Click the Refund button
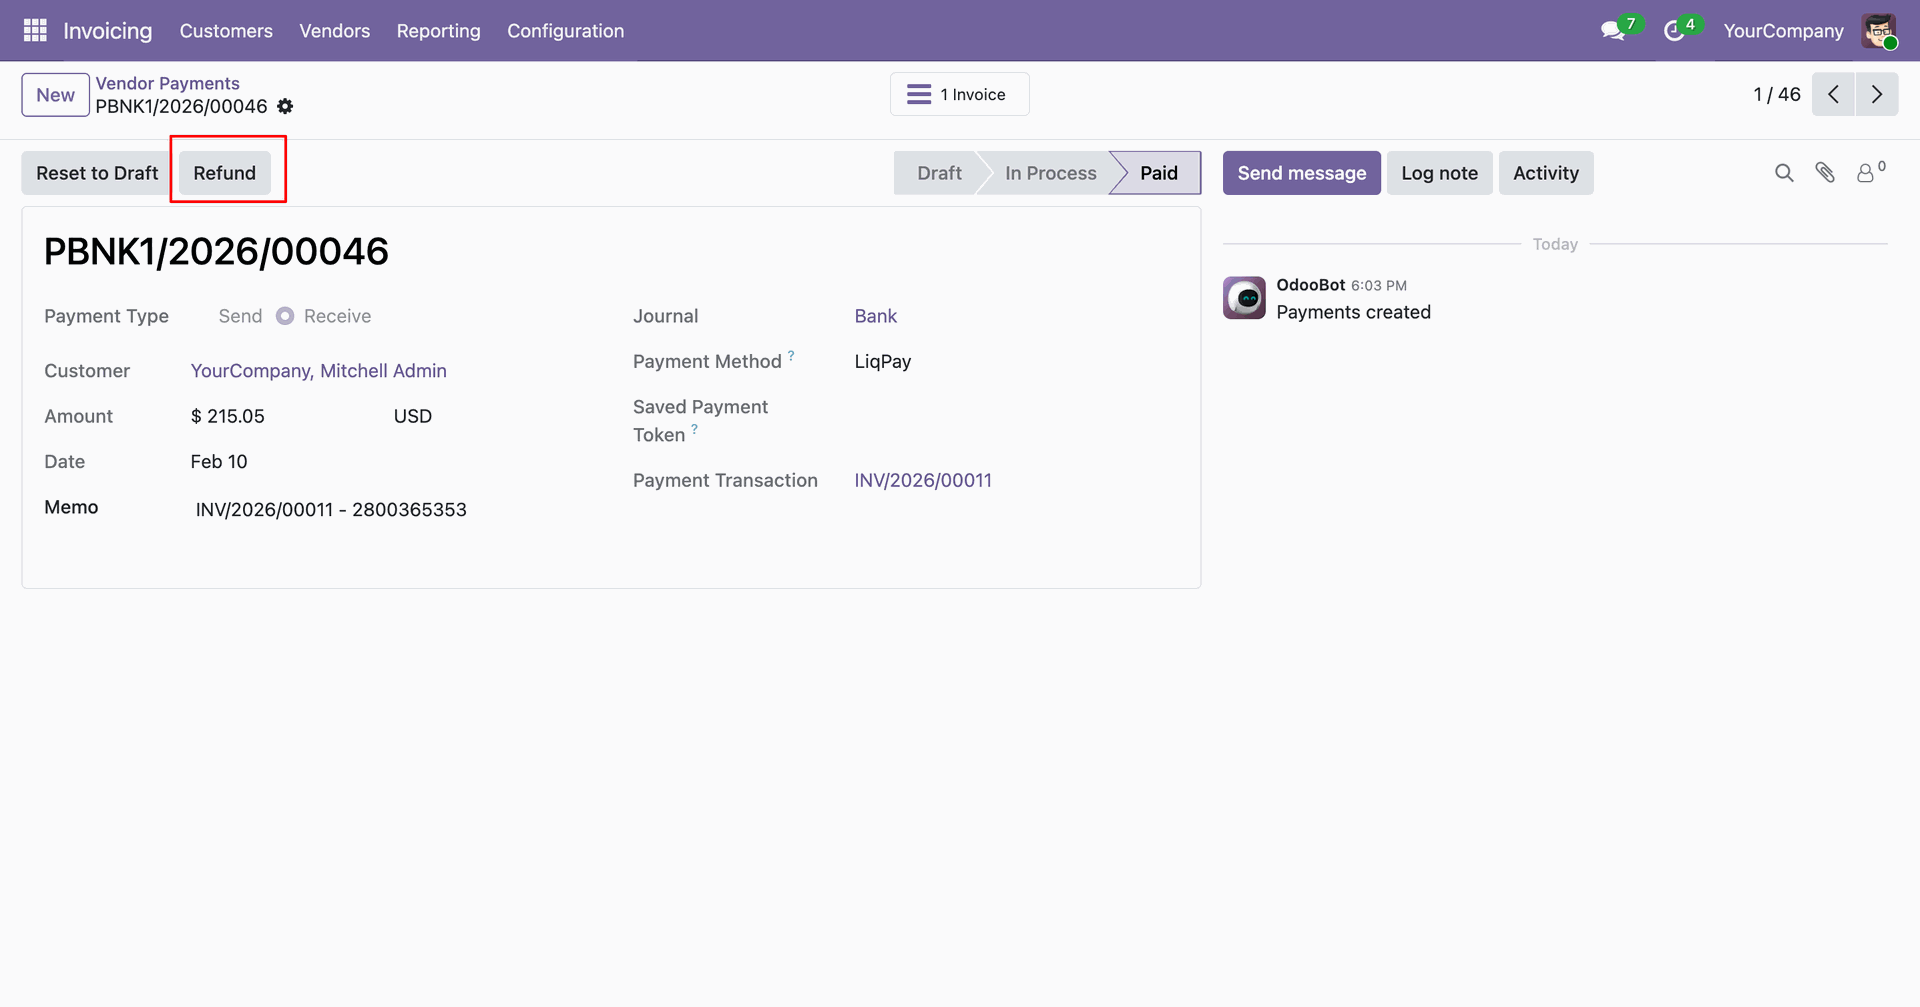 click(x=225, y=173)
